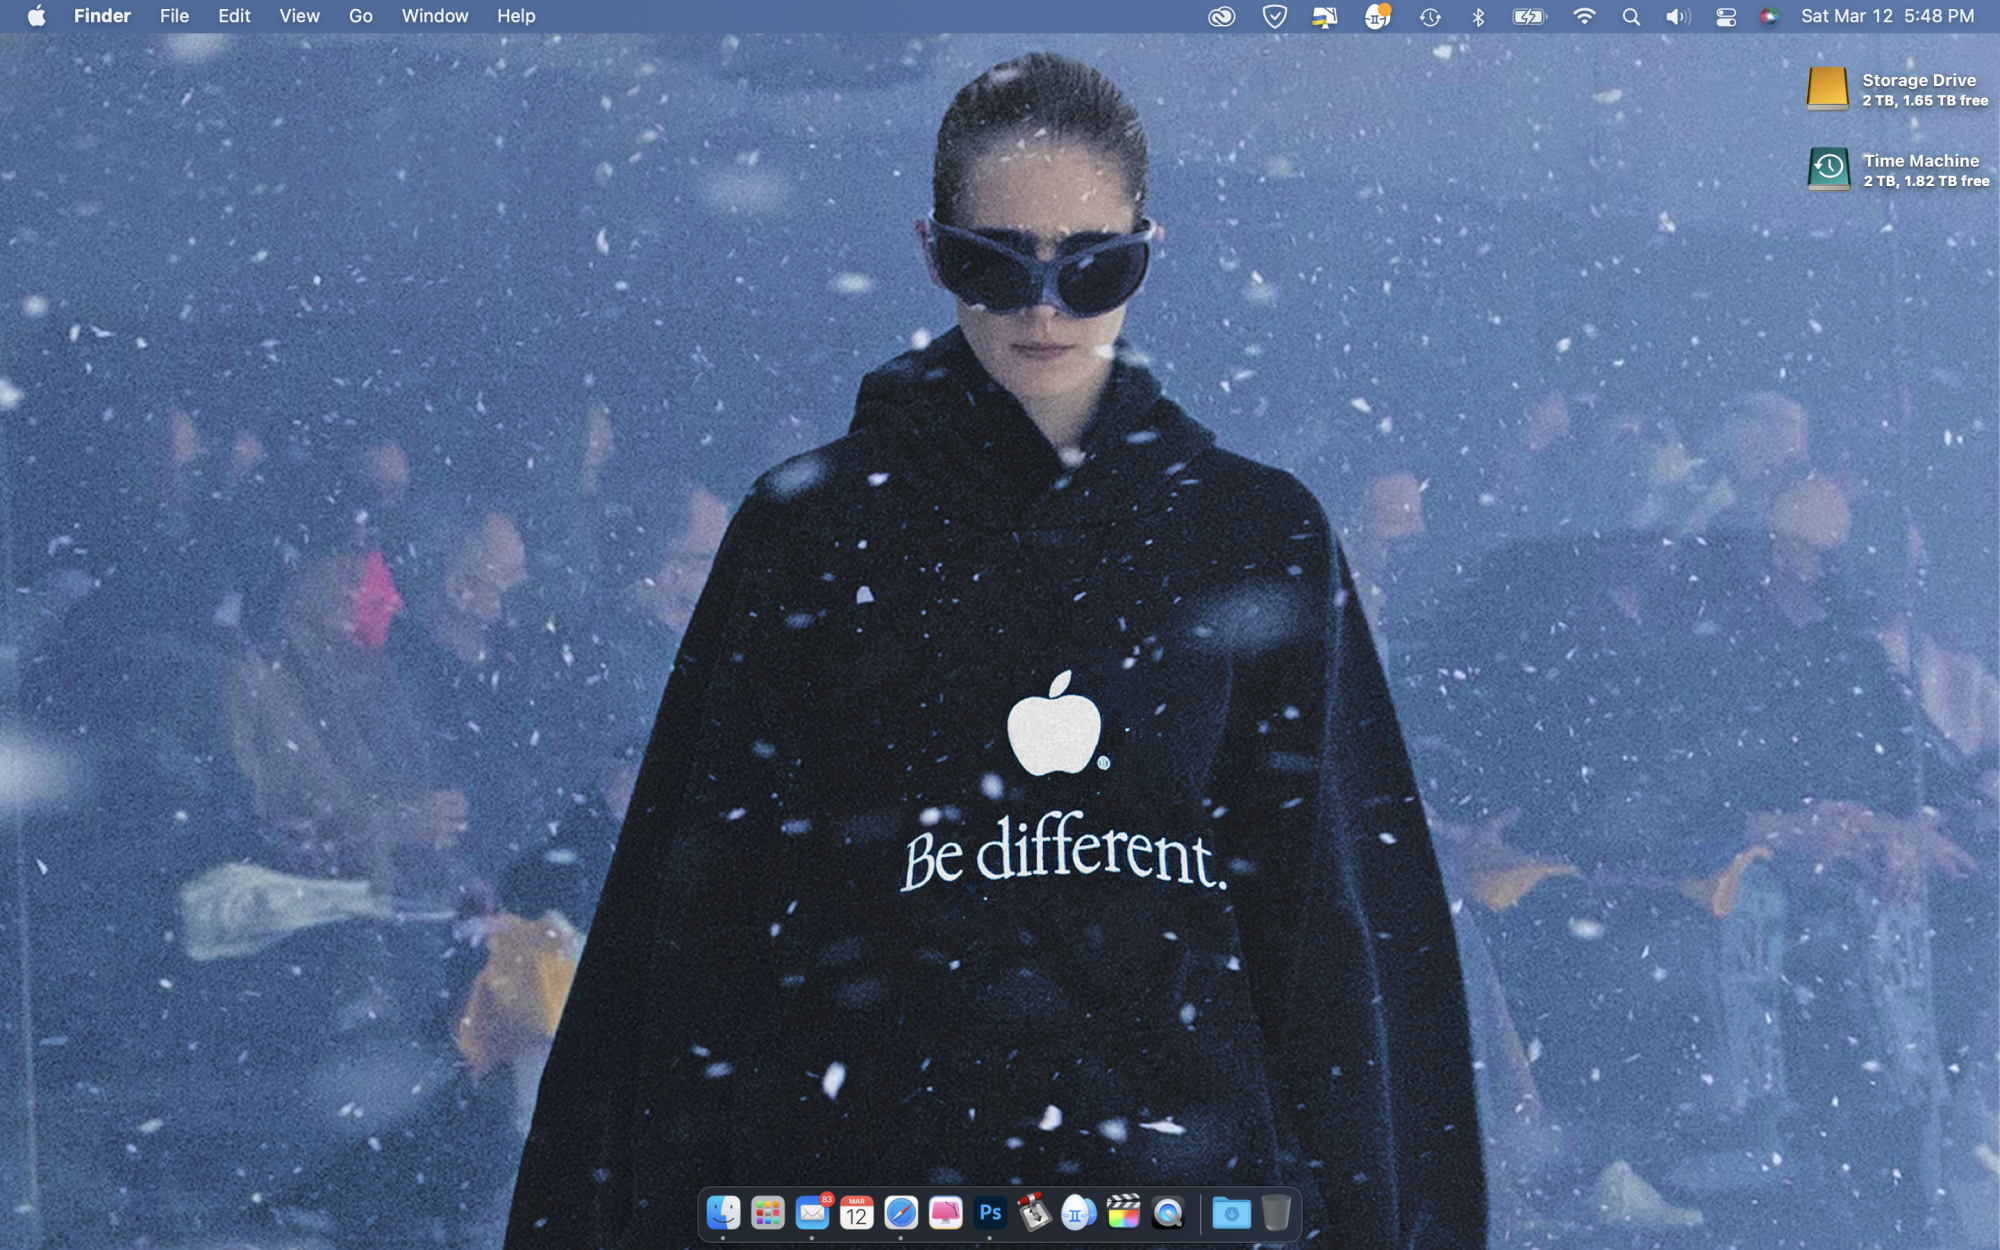This screenshot has width=2000, height=1250.
Task: Open Mail with 83 unread badge
Action: point(812,1213)
